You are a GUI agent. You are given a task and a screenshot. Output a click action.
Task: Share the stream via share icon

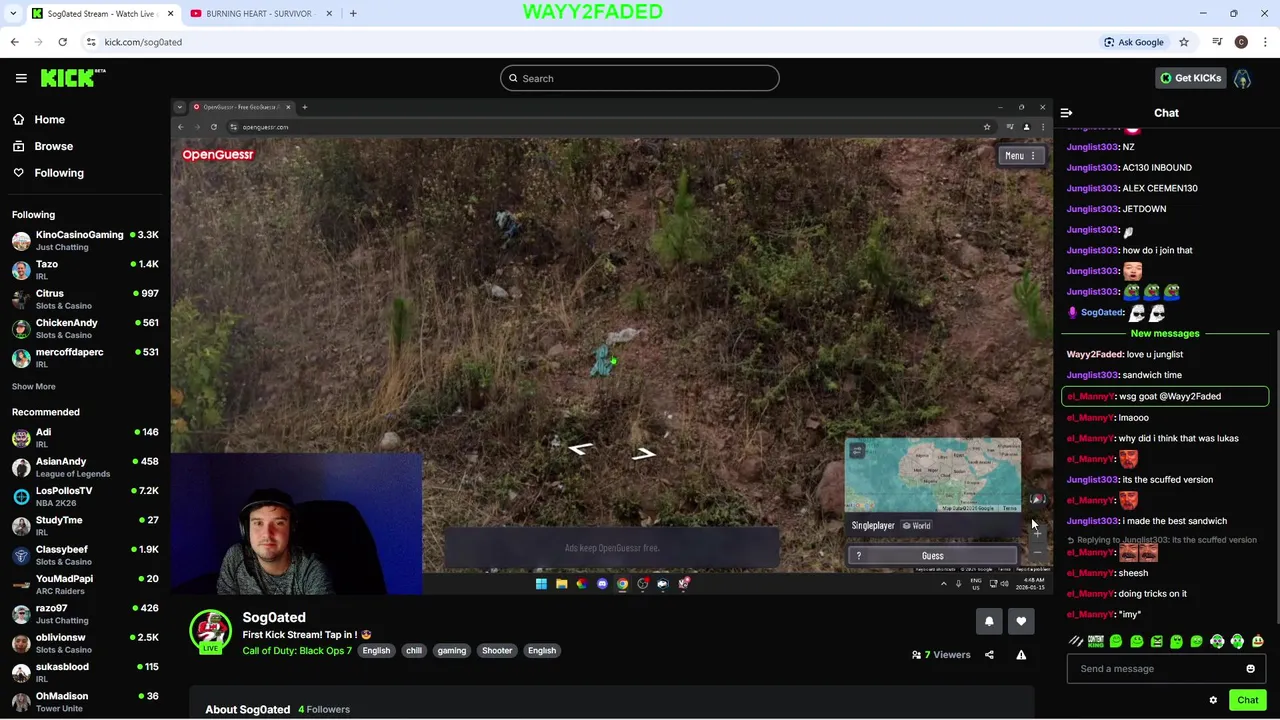pyautogui.click(x=989, y=655)
